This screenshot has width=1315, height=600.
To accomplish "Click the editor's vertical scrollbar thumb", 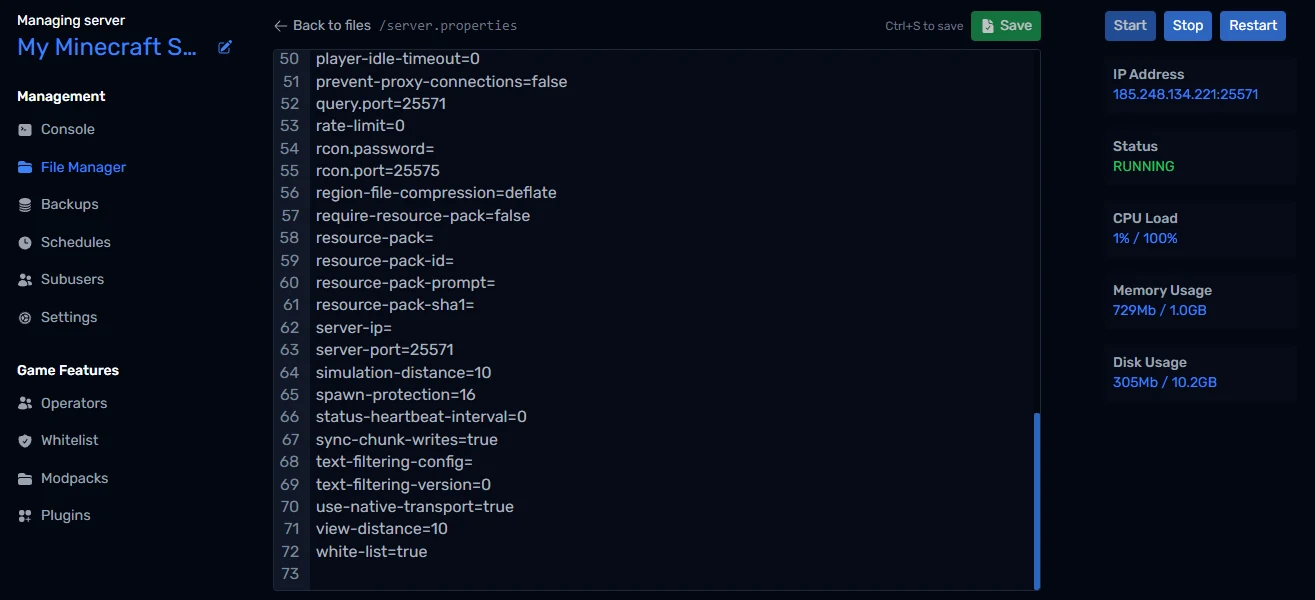I will click(x=1037, y=501).
